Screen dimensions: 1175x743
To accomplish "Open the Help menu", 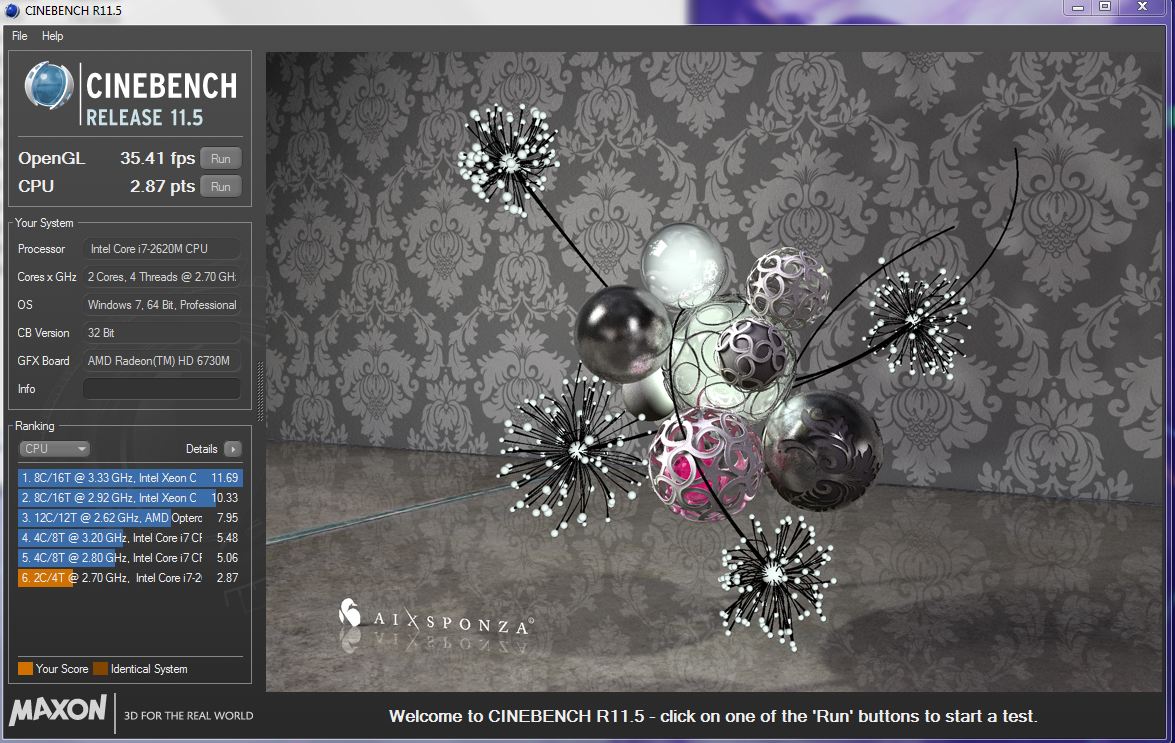I will pos(52,36).
